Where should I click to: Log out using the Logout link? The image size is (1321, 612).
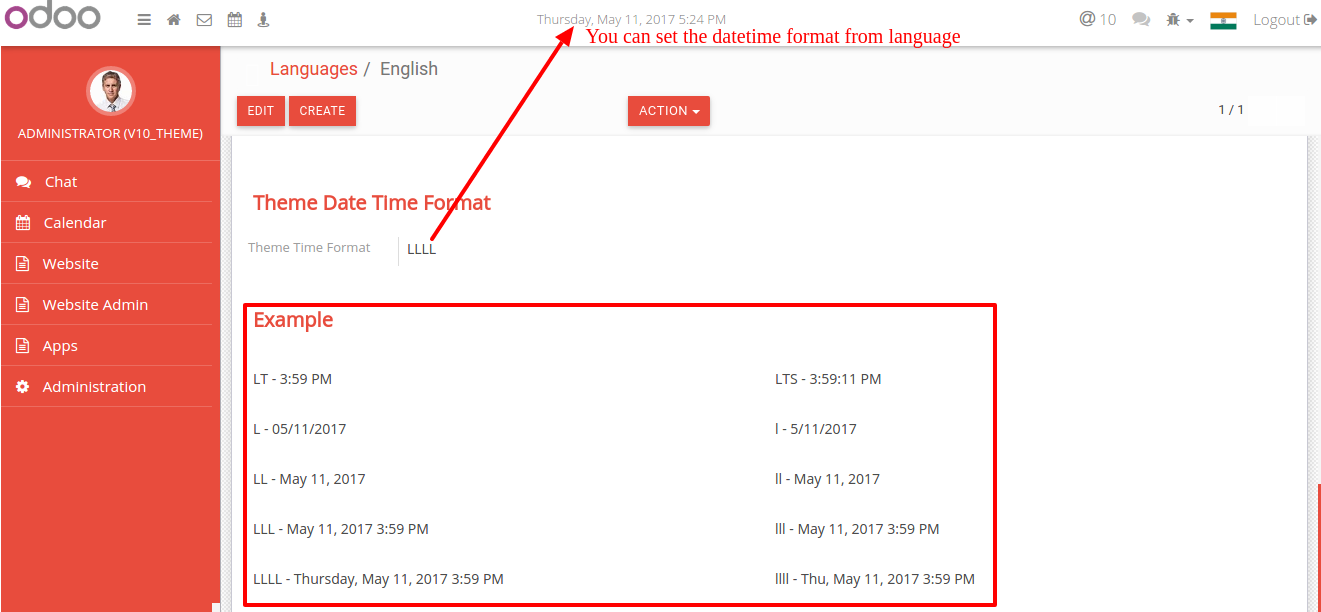[x=1285, y=20]
